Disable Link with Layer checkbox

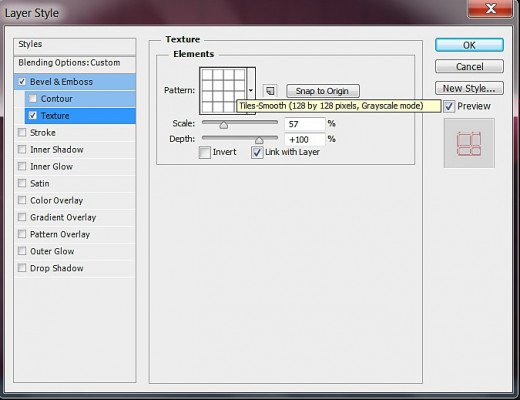pos(257,152)
